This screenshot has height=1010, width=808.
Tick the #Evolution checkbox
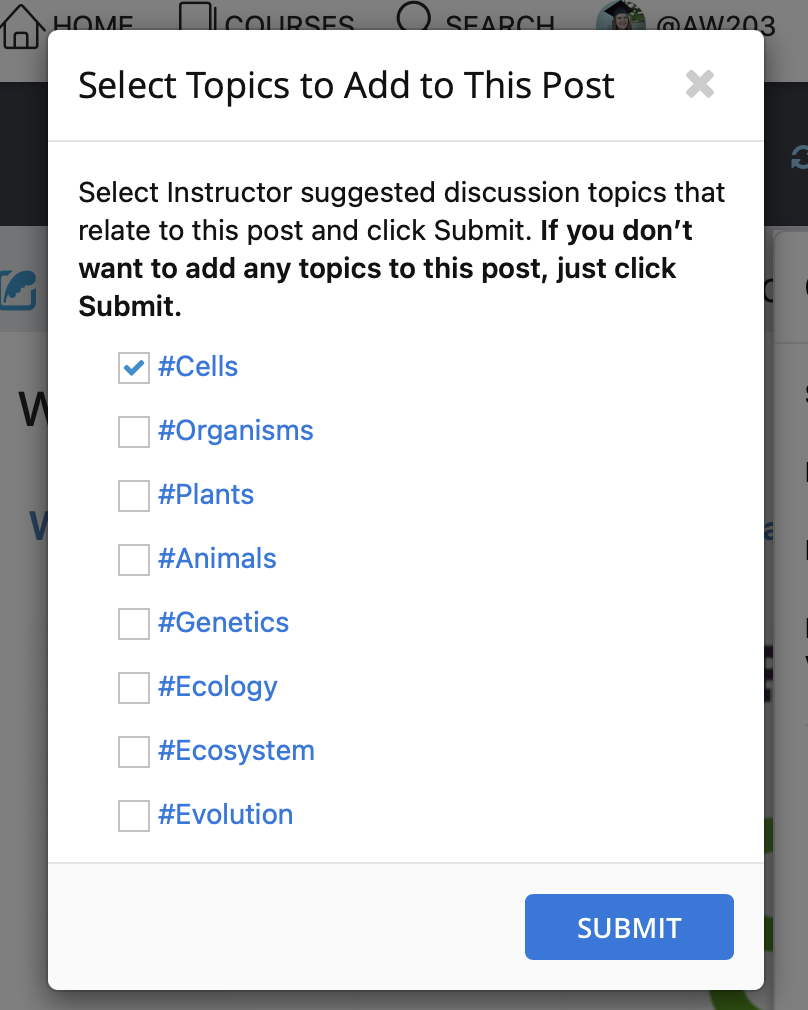tap(134, 815)
